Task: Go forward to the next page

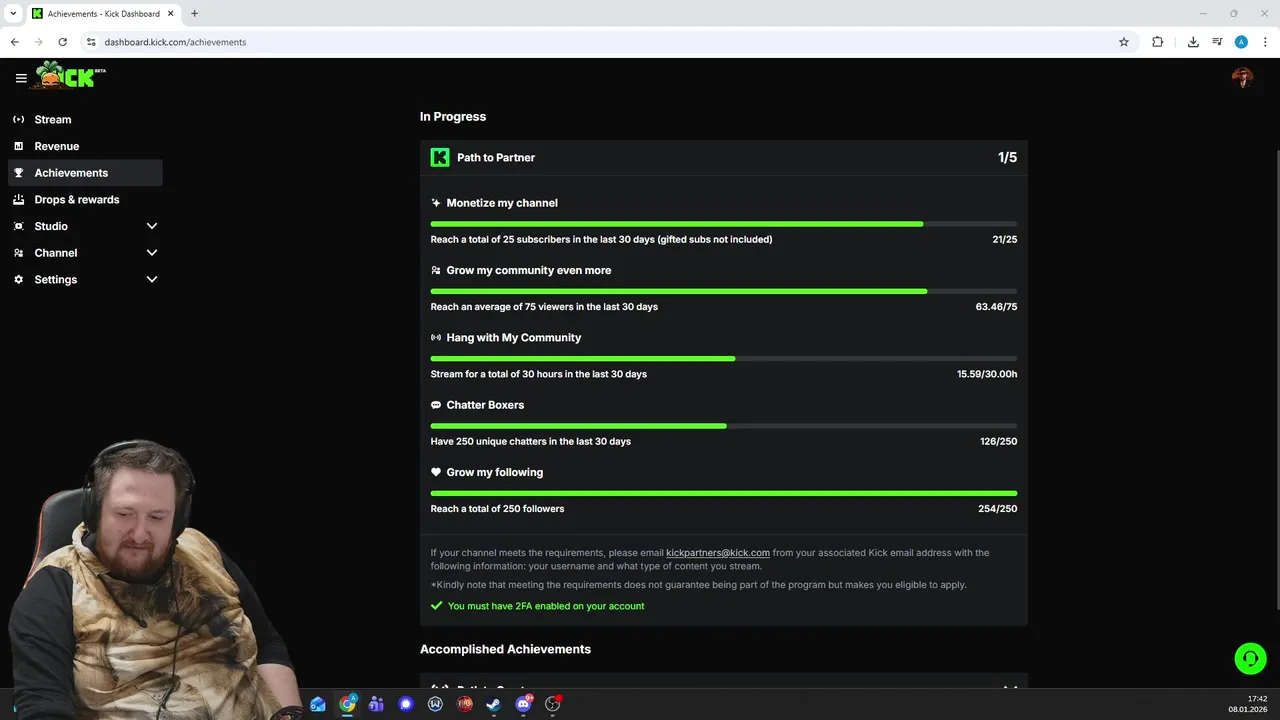Action: point(39,42)
